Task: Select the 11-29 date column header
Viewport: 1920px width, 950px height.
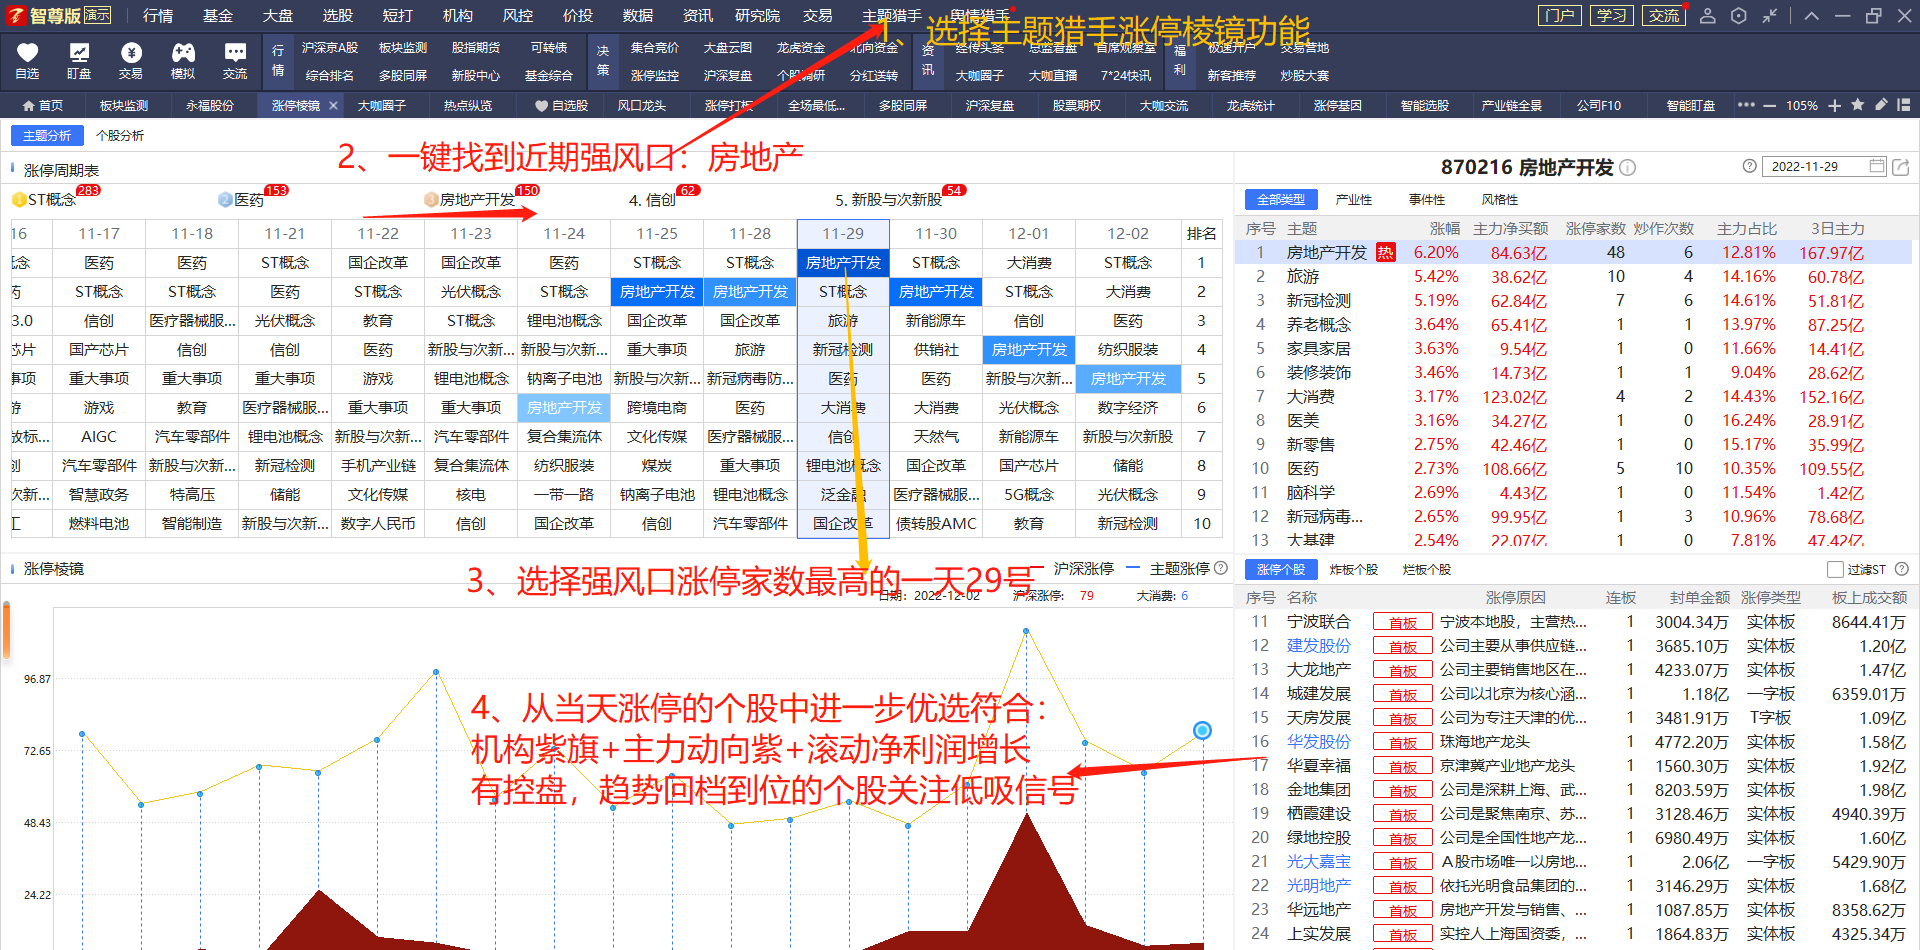Action: point(843,233)
